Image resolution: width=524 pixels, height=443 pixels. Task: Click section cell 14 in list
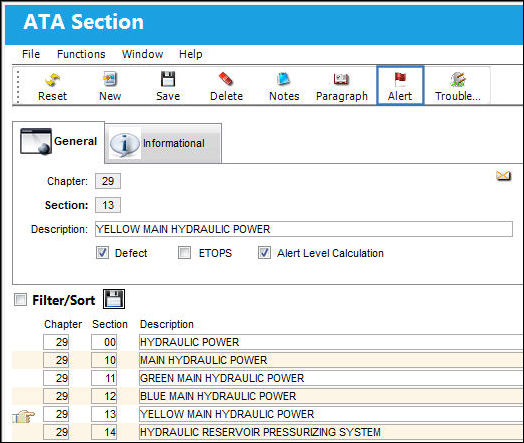pos(104,432)
